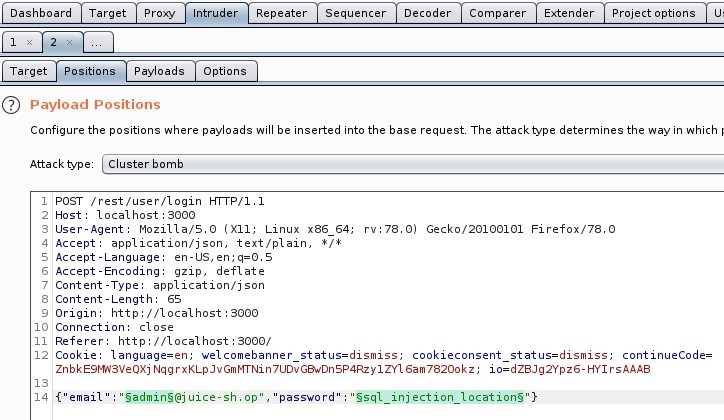
Task: Select the Intruder tab
Action: click(x=216, y=13)
